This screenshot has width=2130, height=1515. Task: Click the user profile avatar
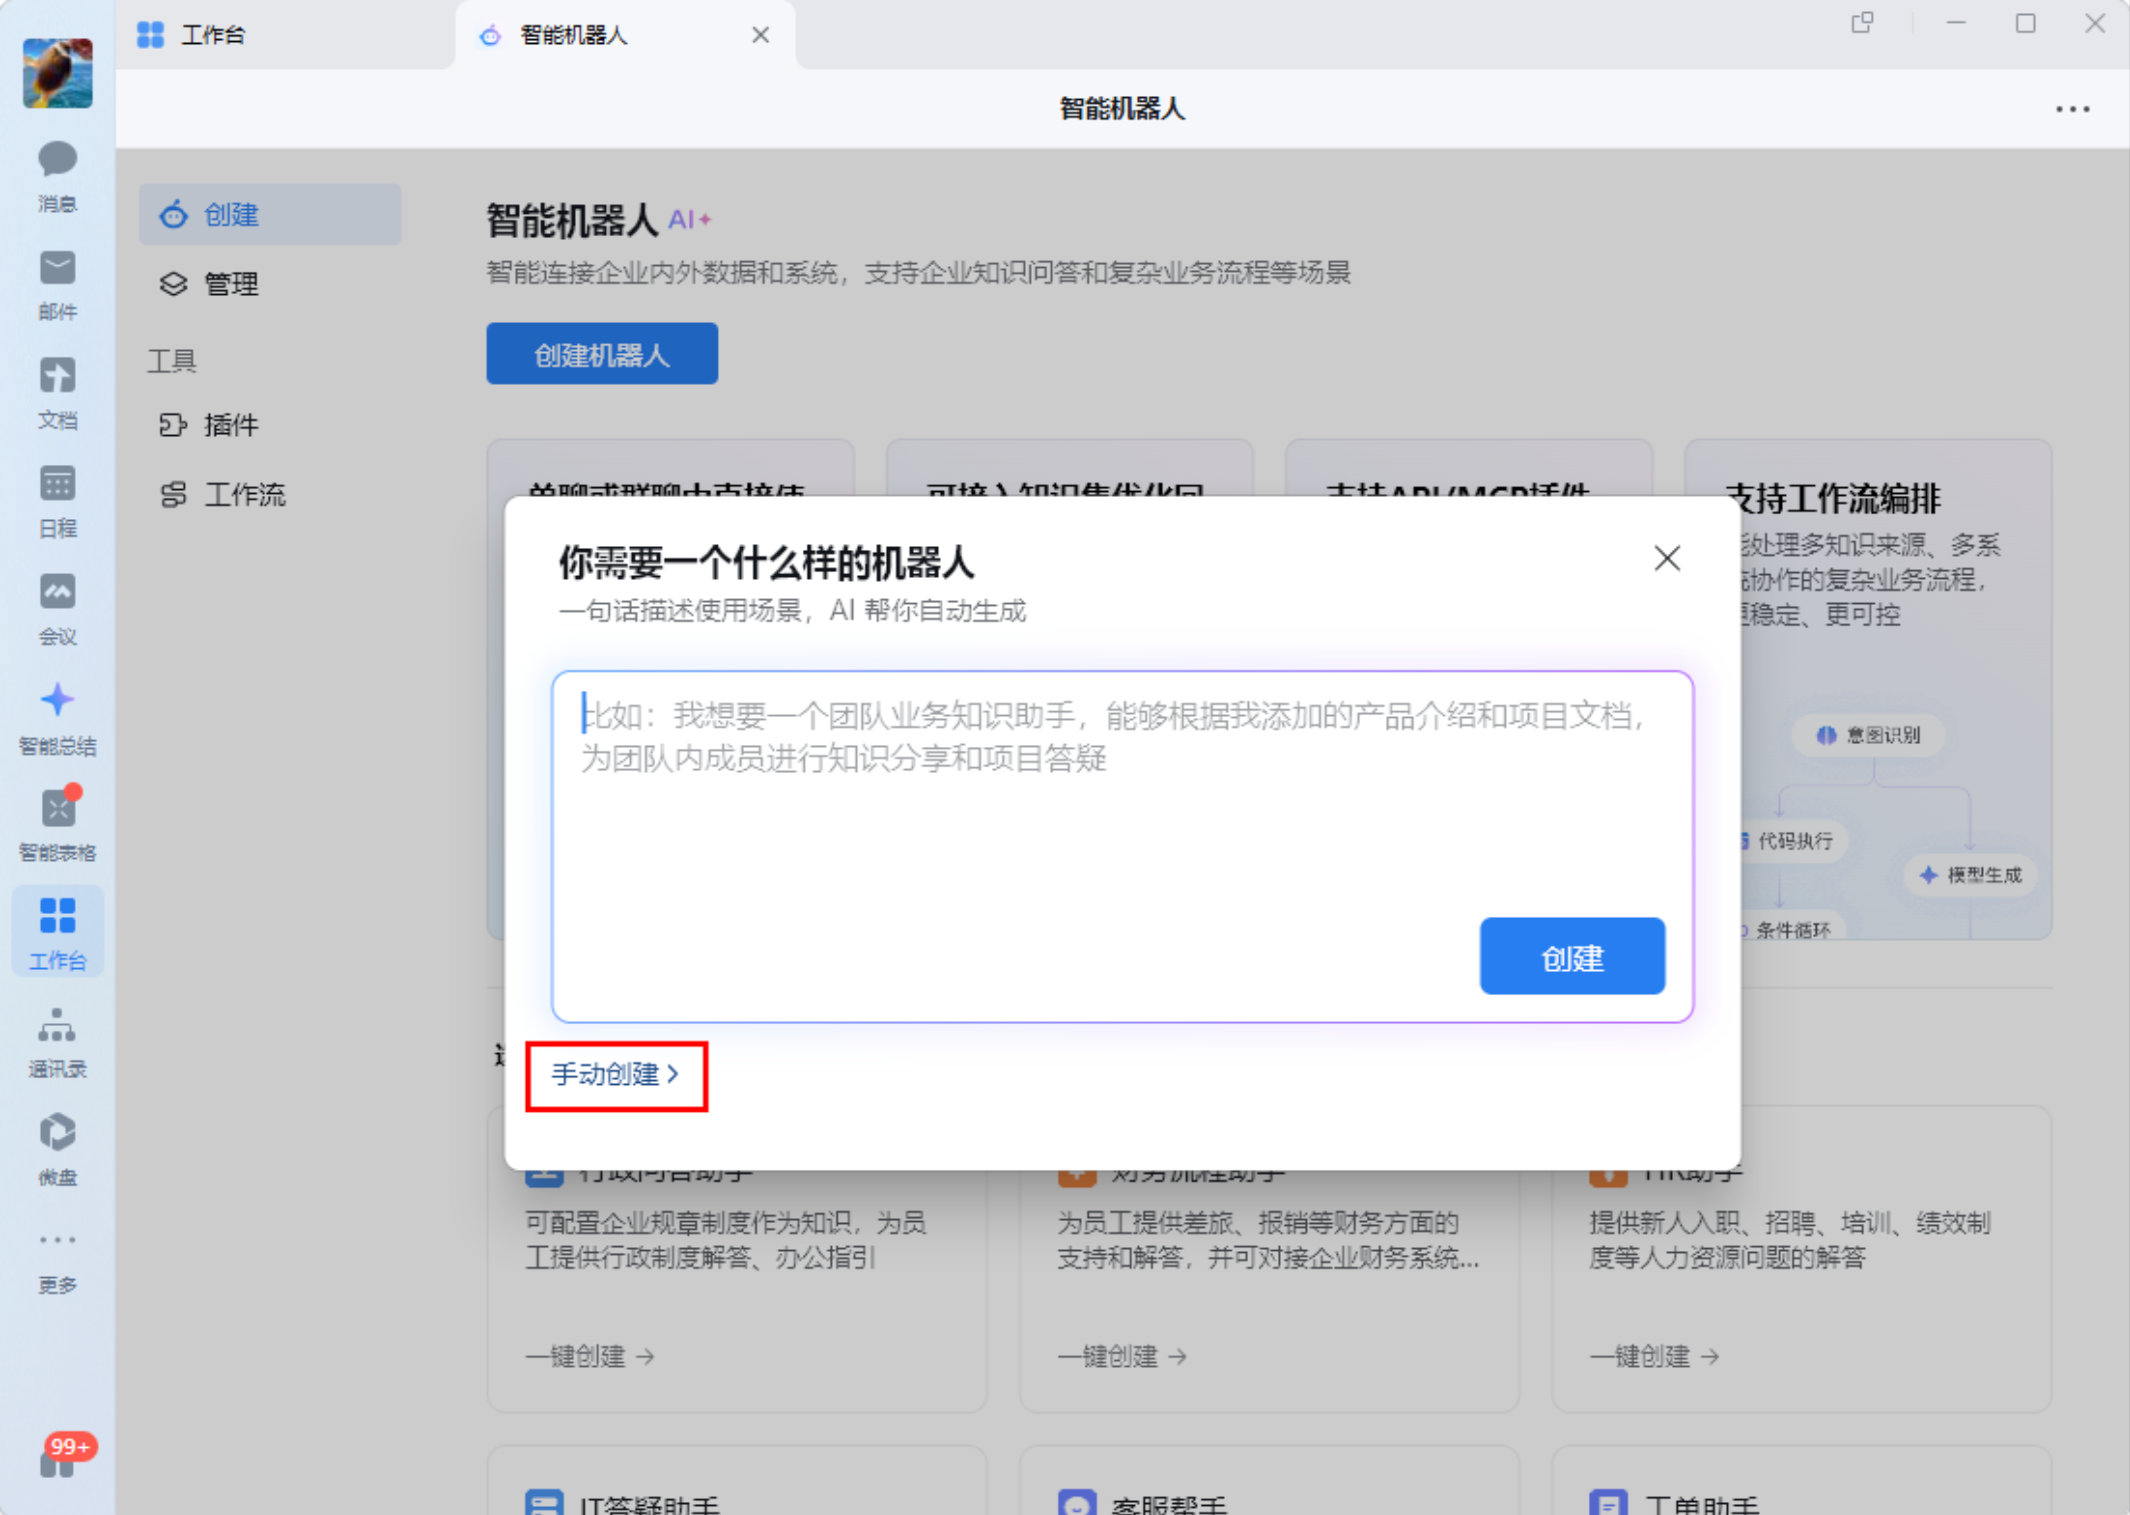coord(57,73)
